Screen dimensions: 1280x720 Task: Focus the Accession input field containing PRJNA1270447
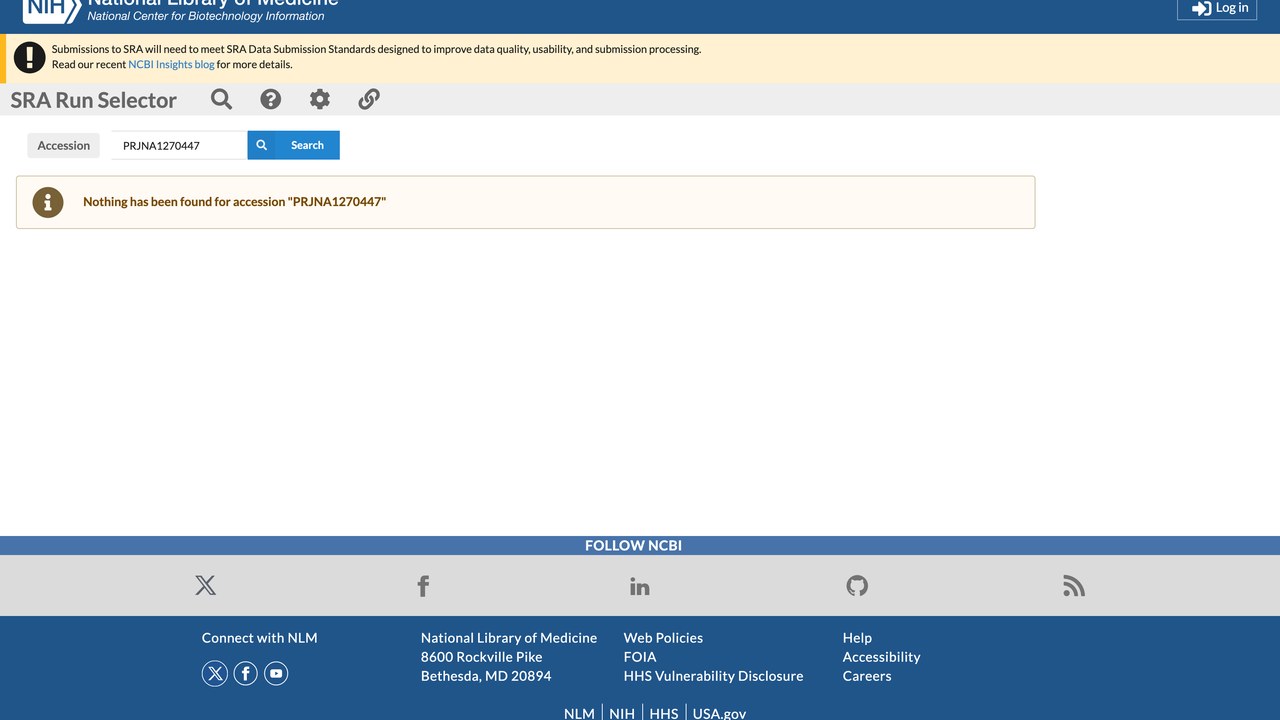tap(179, 145)
